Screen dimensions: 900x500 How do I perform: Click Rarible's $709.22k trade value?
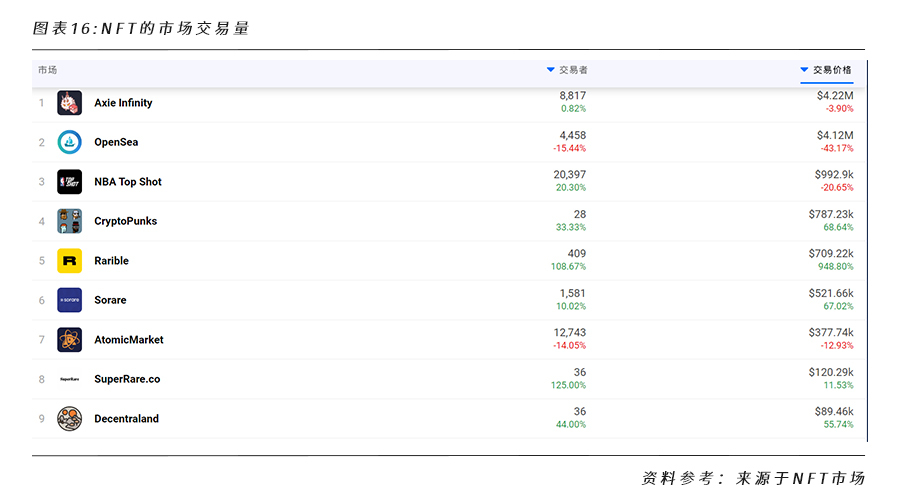(x=831, y=254)
